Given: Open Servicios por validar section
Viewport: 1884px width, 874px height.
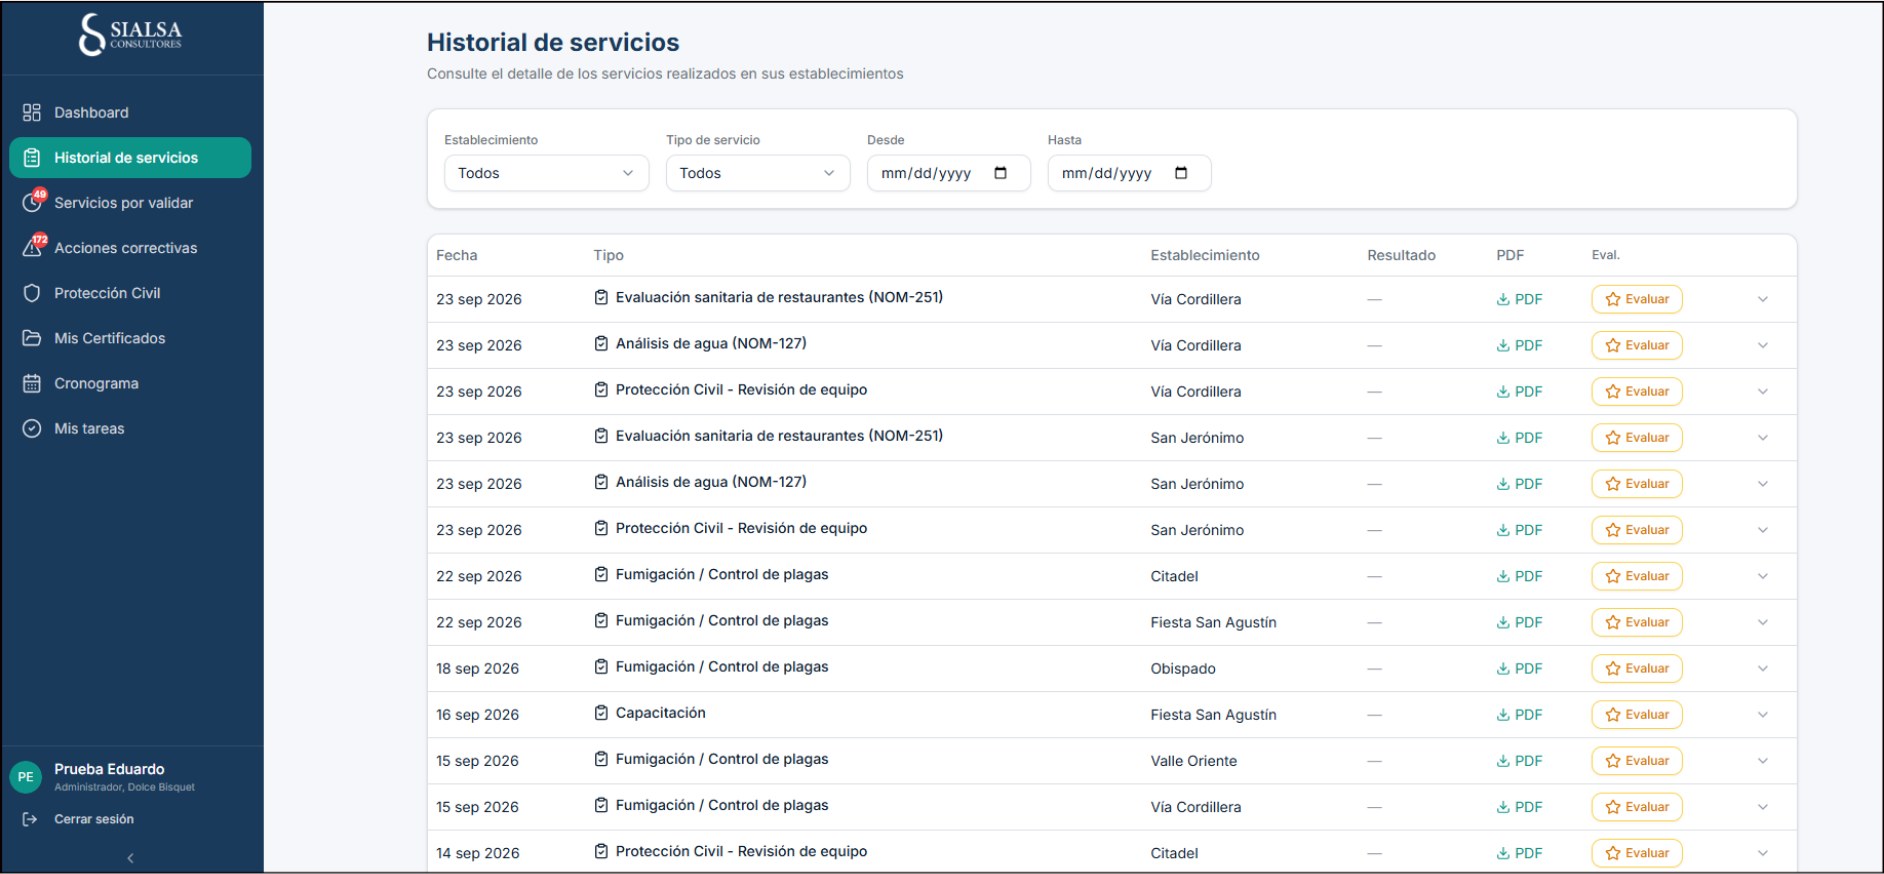Looking at the screenshot, I should [130, 203].
